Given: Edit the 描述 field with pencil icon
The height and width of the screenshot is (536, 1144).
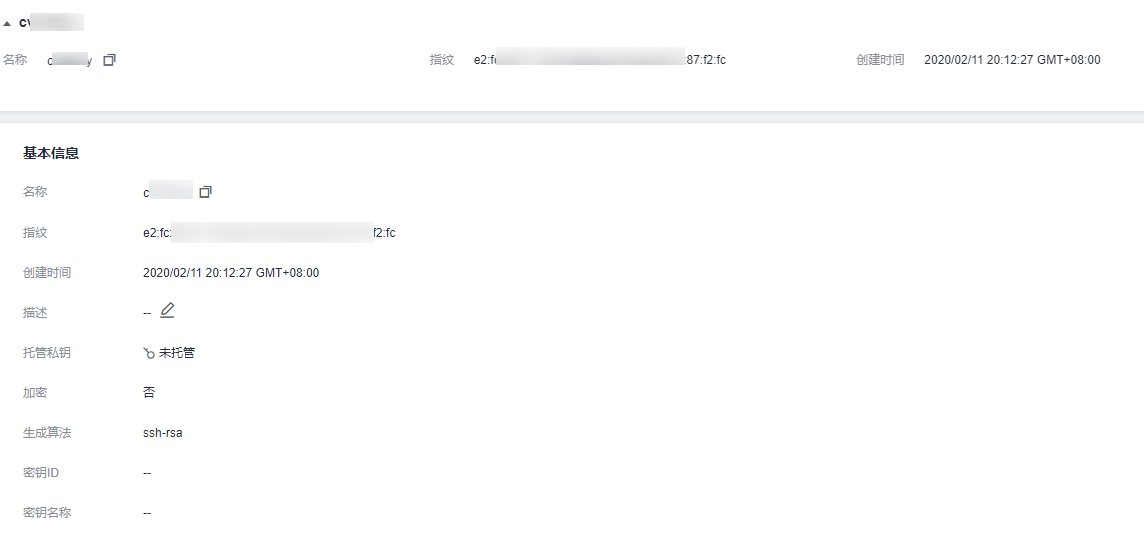Looking at the screenshot, I should [x=167, y=311].
